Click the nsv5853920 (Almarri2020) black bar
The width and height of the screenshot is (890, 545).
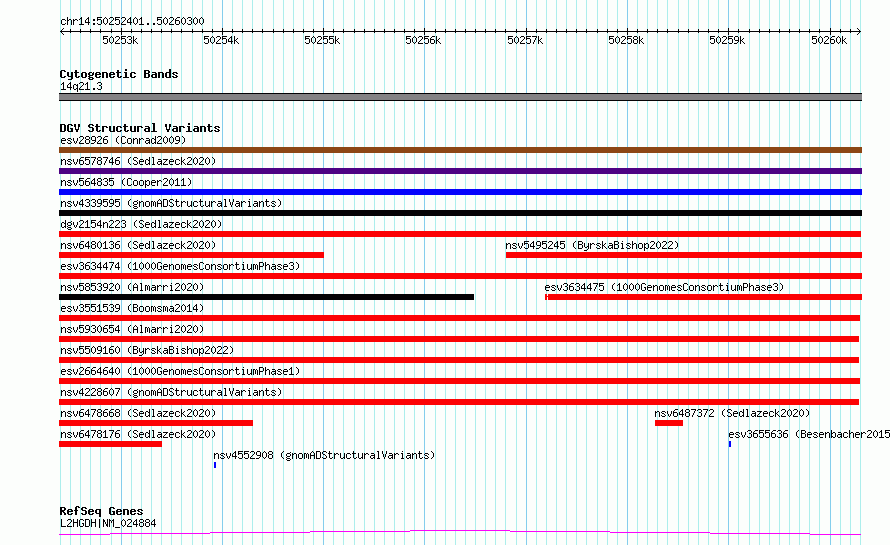click(x=266, y=297)
